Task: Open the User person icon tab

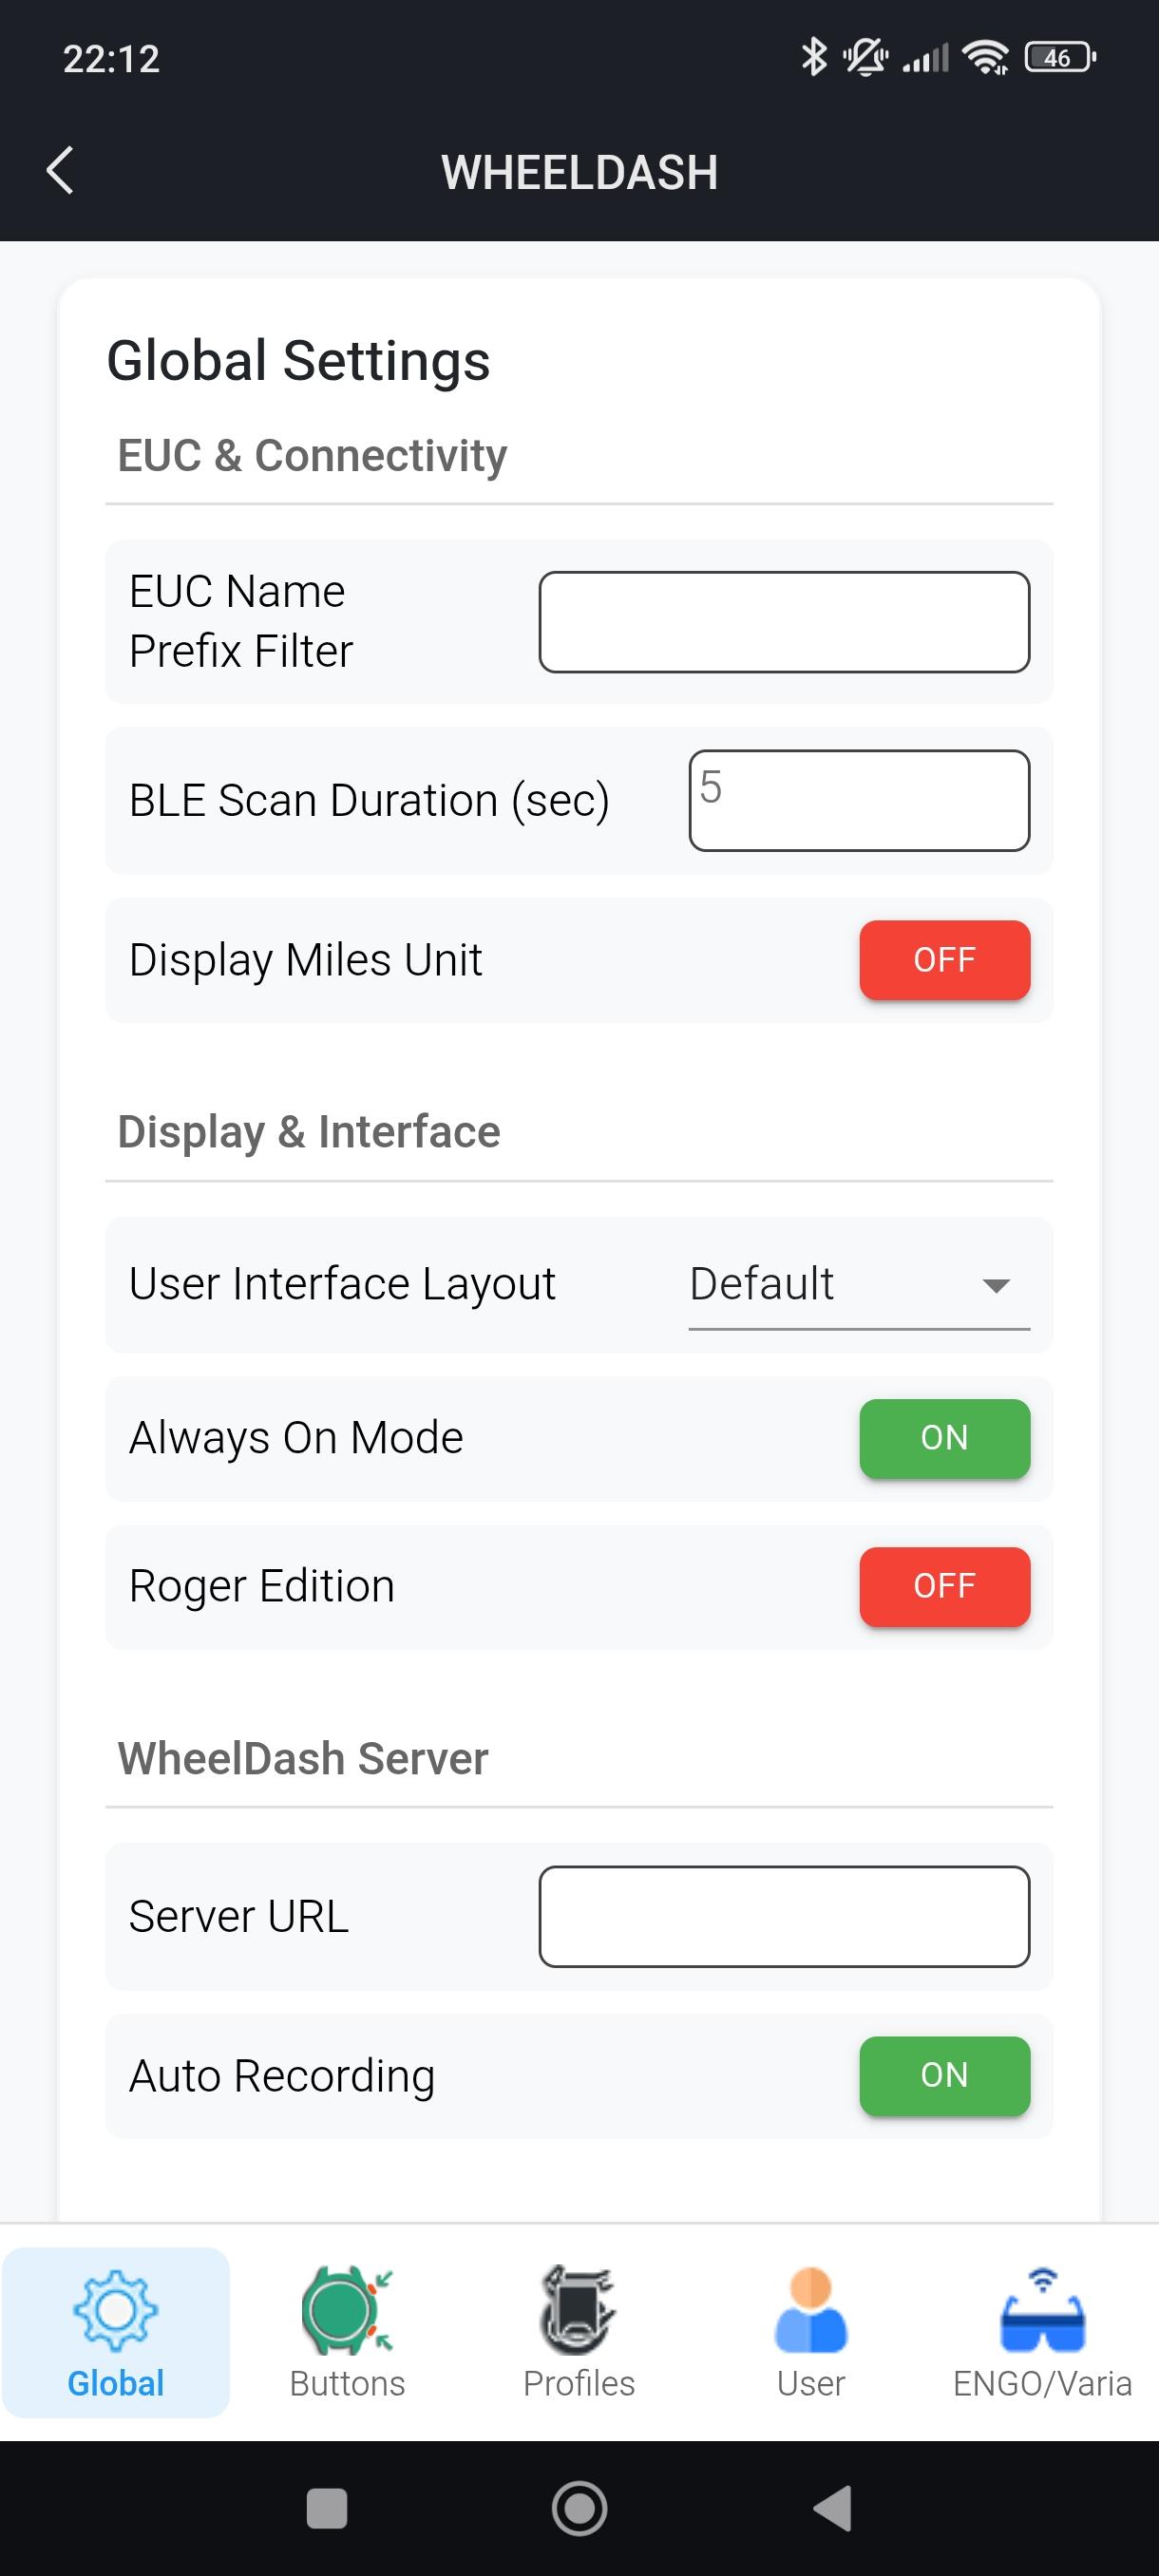Action: point(810,2332)
